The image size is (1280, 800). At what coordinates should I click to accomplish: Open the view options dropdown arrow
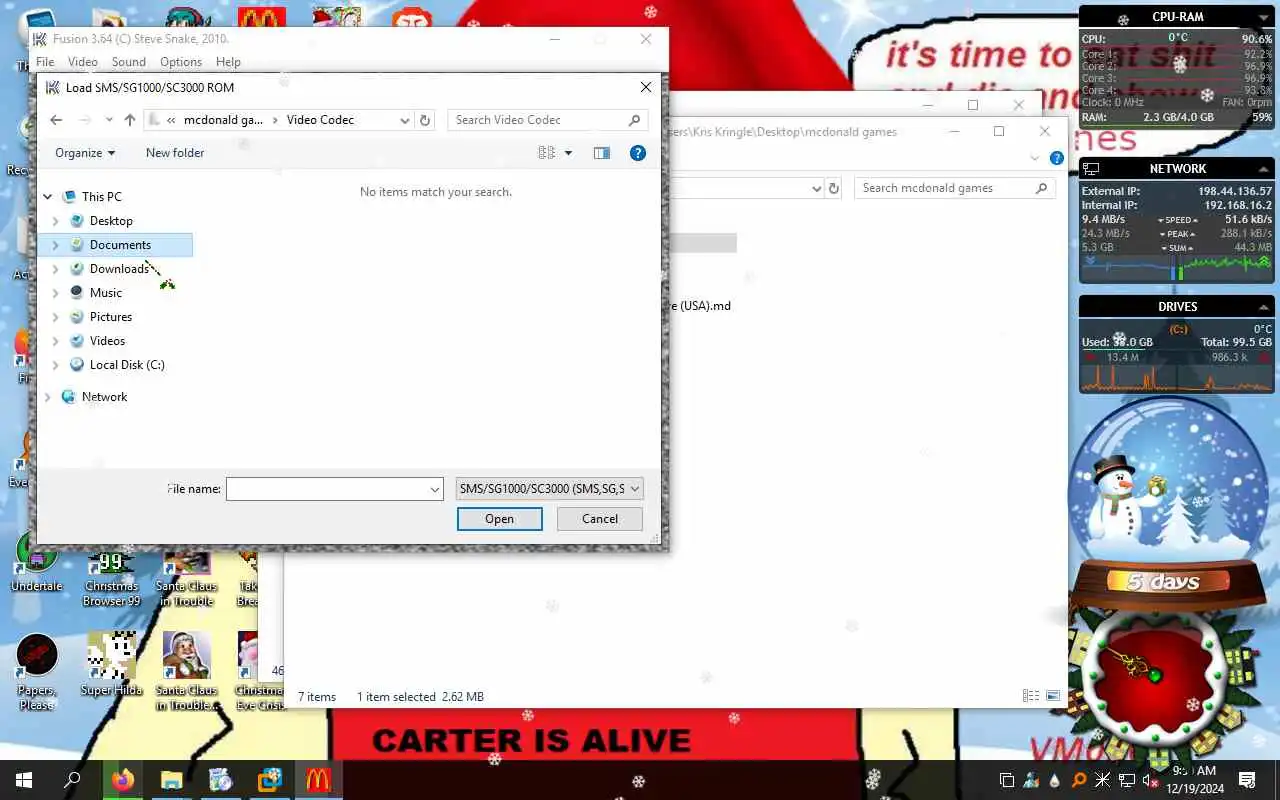click(568, 153)
